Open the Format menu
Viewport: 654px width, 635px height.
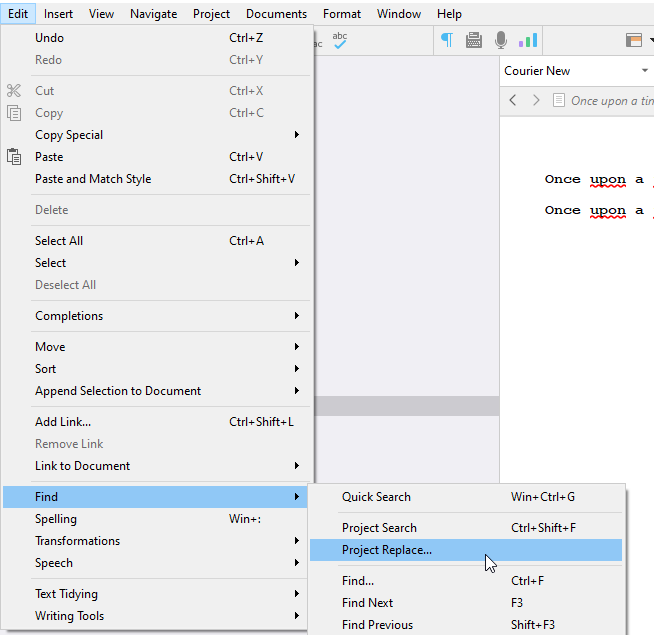coord(342,14)
